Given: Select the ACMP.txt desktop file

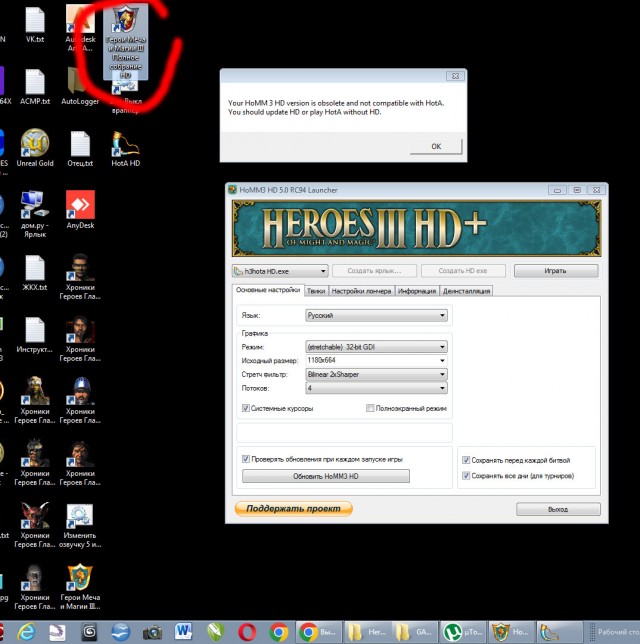Looking at the screenshot, I should click(35, 87).
